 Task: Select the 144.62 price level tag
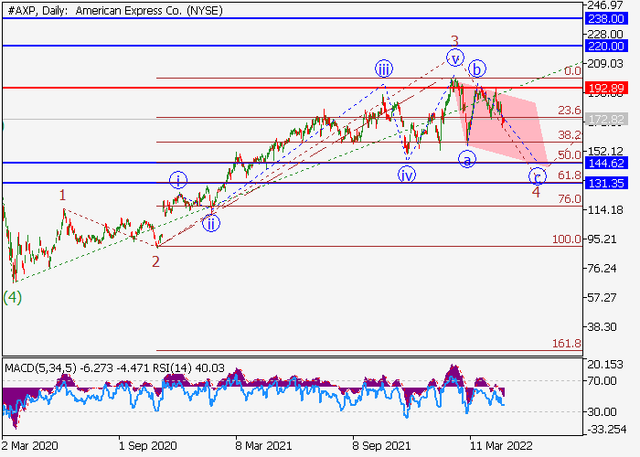612,163
